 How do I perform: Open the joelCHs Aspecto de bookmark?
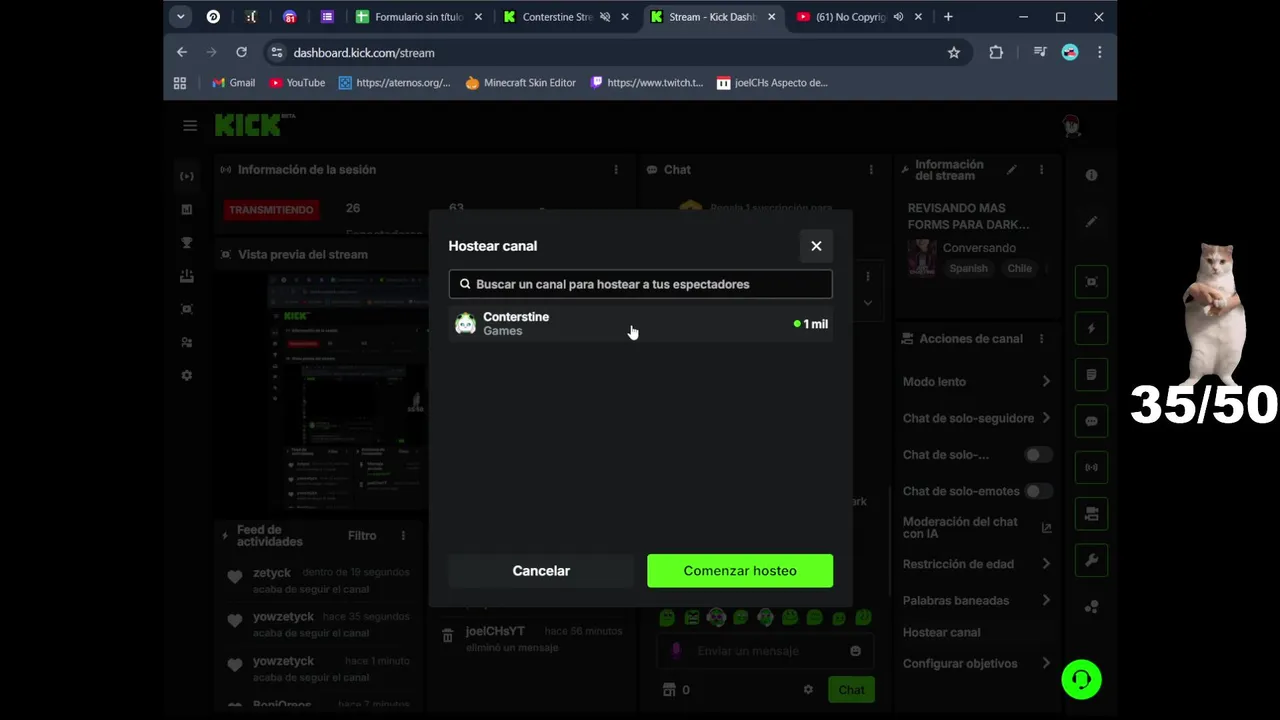772,83
